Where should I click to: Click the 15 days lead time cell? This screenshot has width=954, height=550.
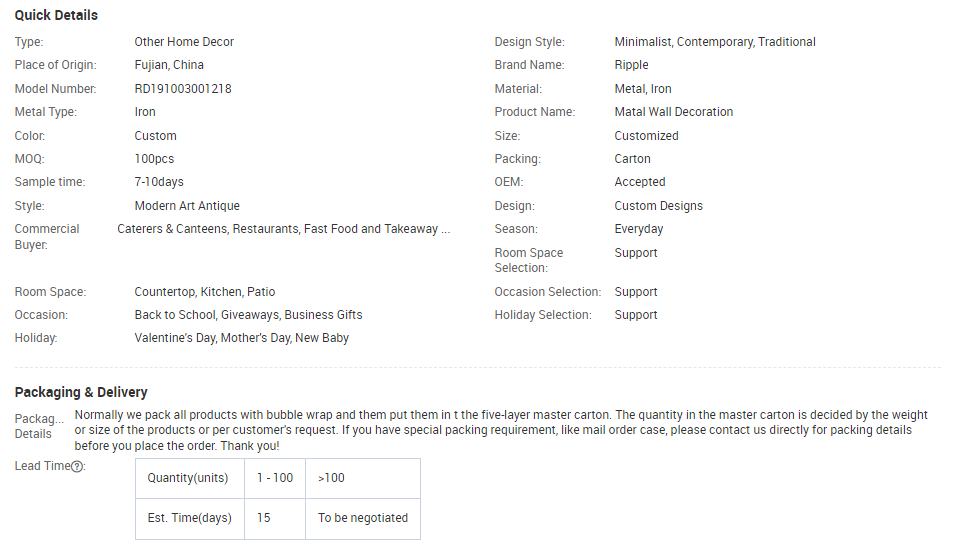coord(264,518)
